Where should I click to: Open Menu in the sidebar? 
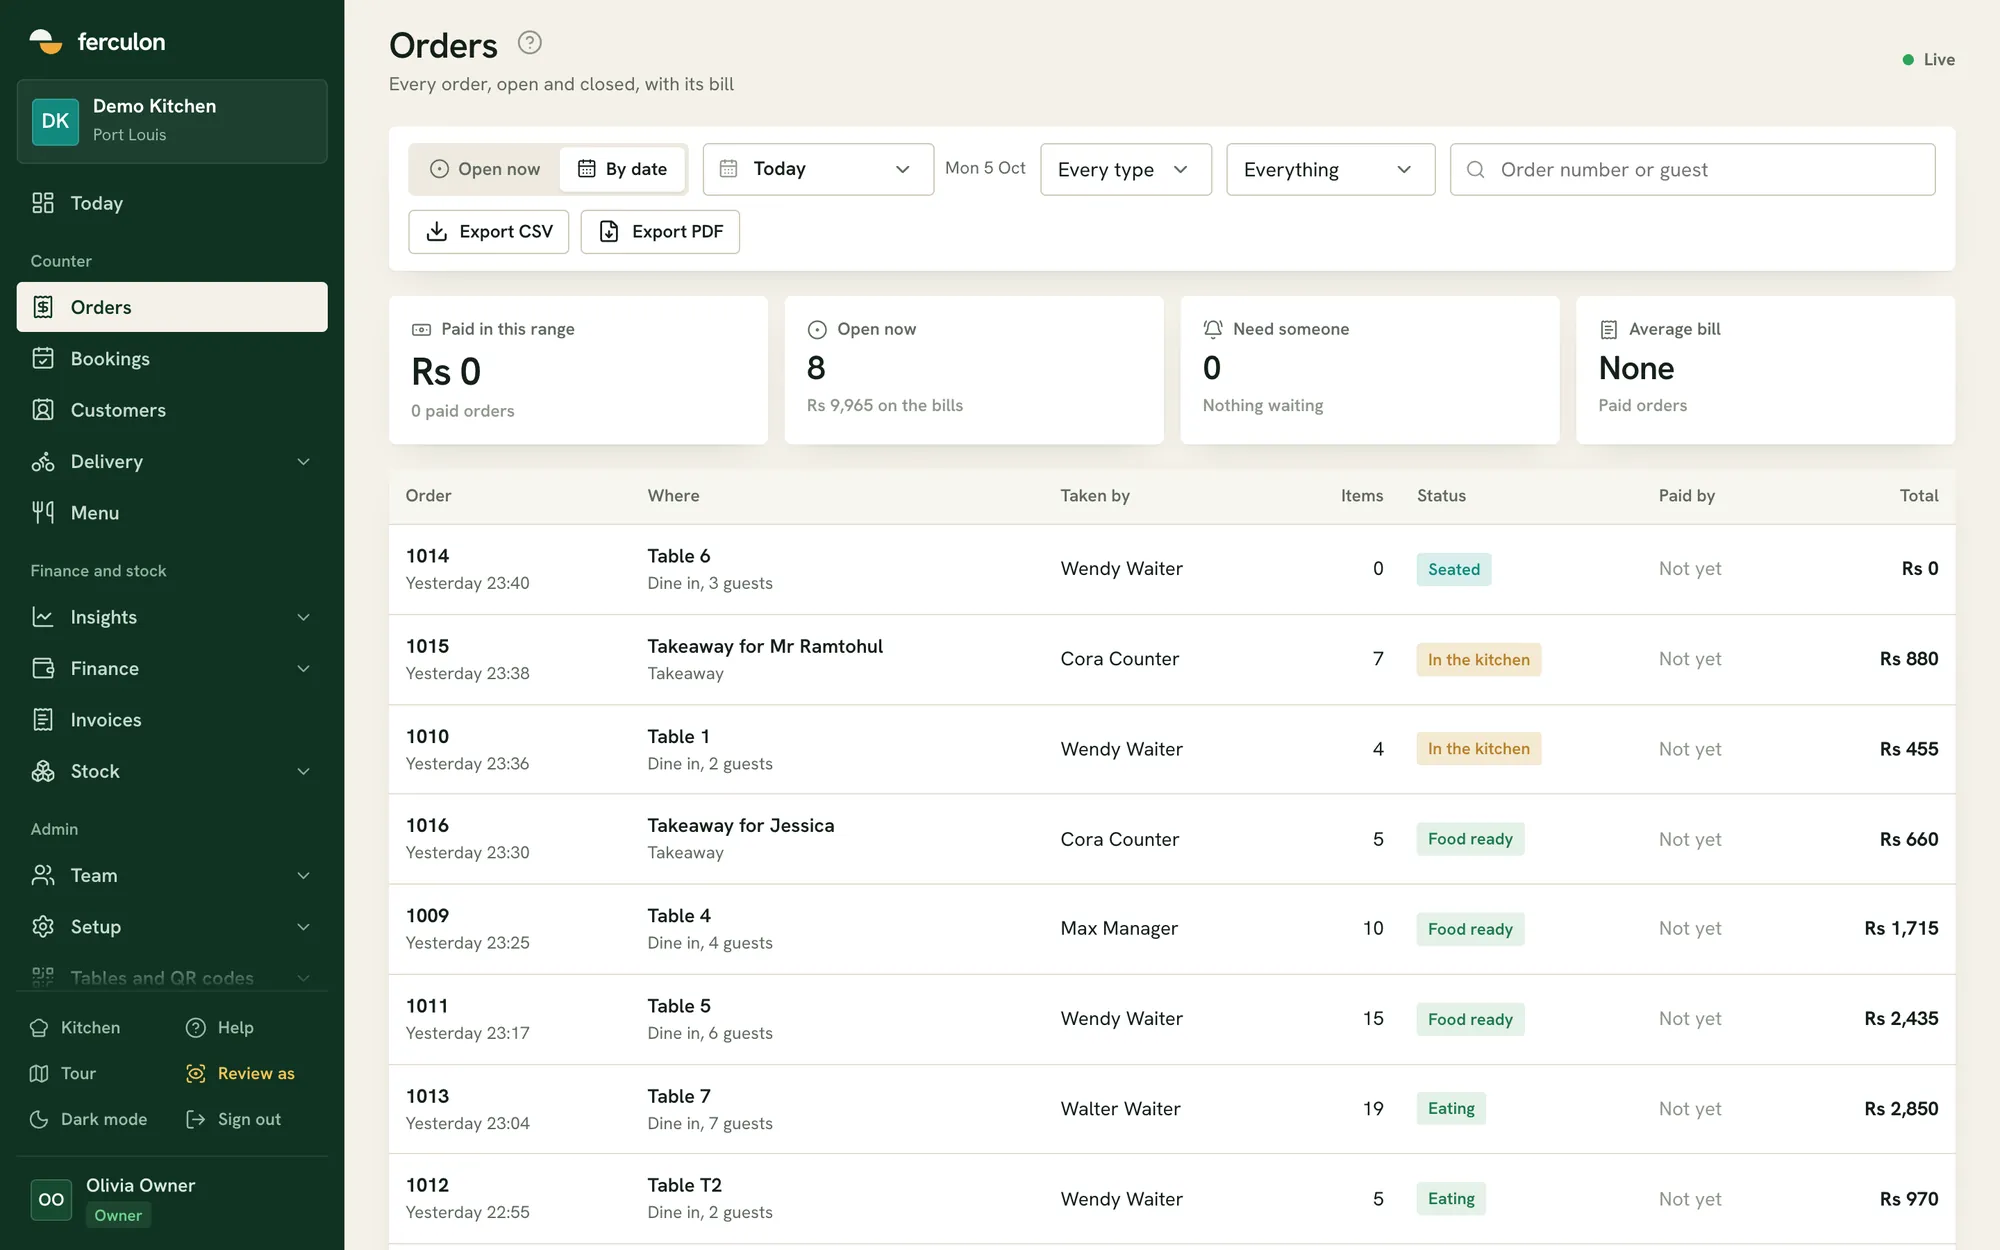(x=172, y=513)
